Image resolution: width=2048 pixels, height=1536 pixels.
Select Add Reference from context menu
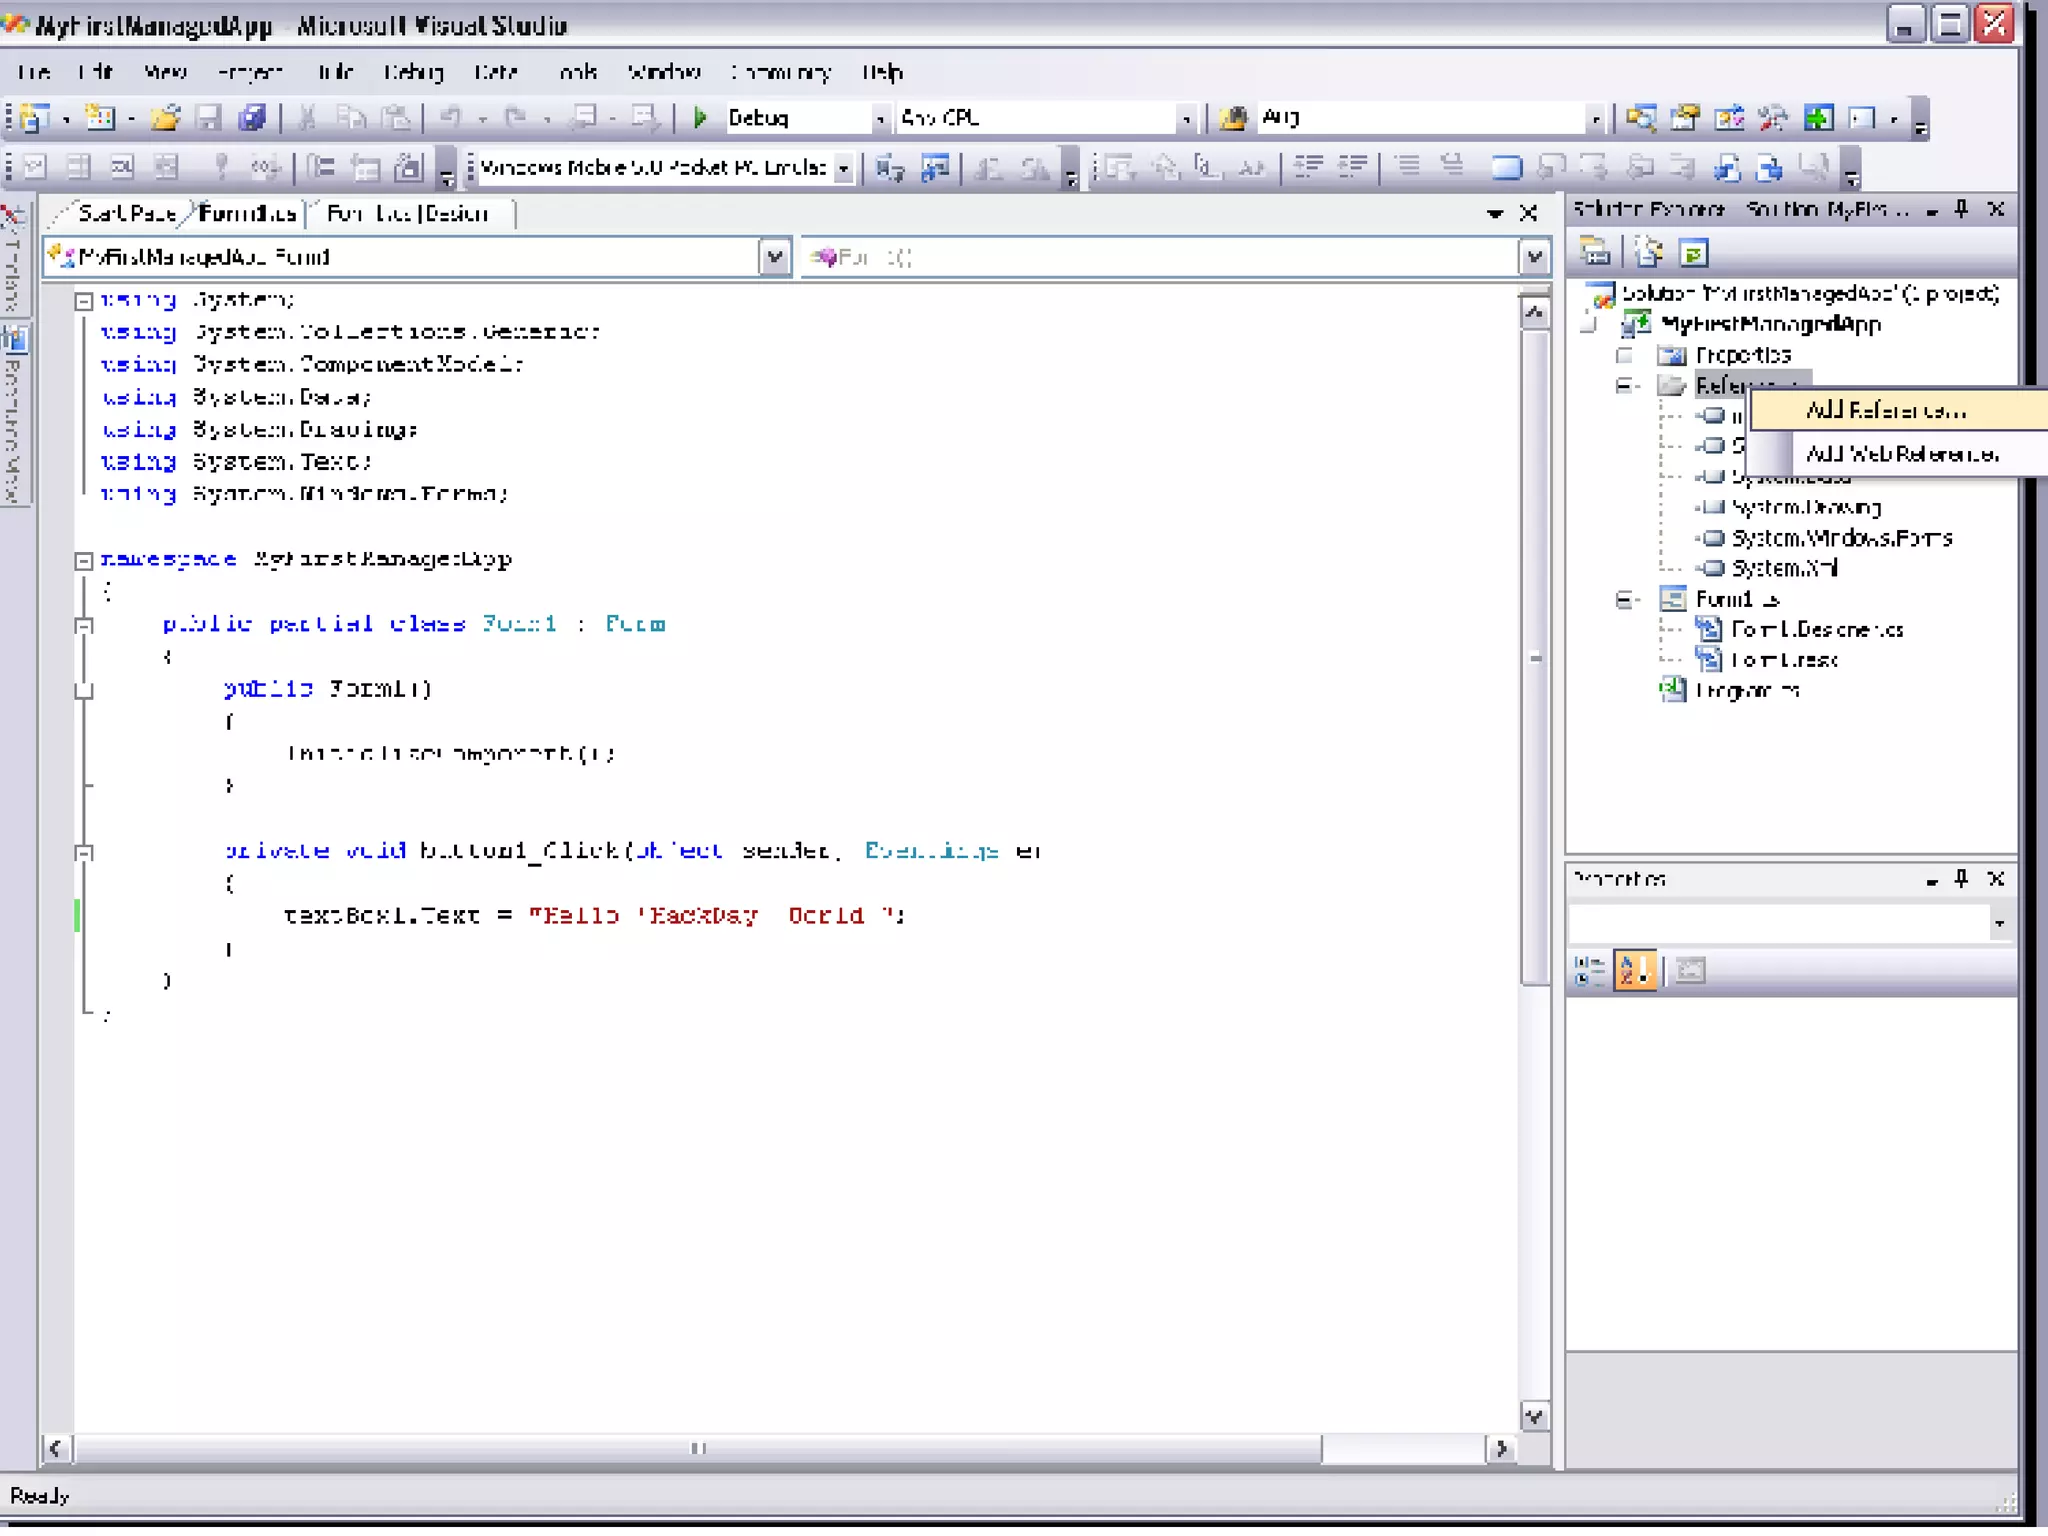[1885, 410]
